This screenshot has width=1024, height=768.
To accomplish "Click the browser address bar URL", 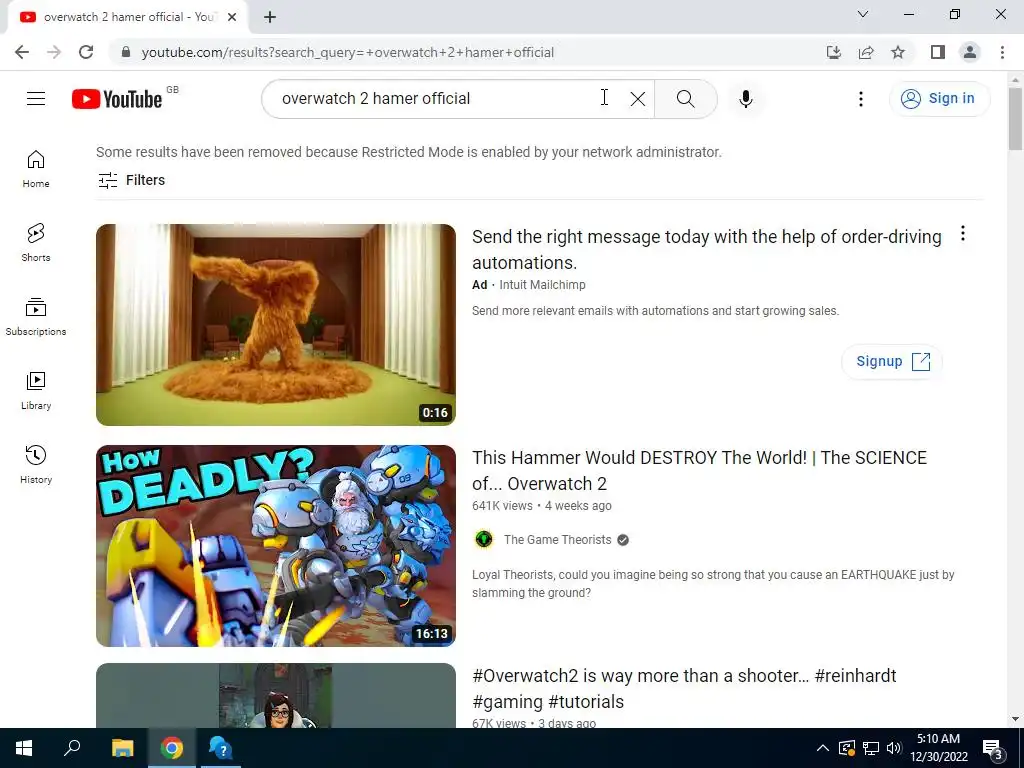I will tap(347, 52).
